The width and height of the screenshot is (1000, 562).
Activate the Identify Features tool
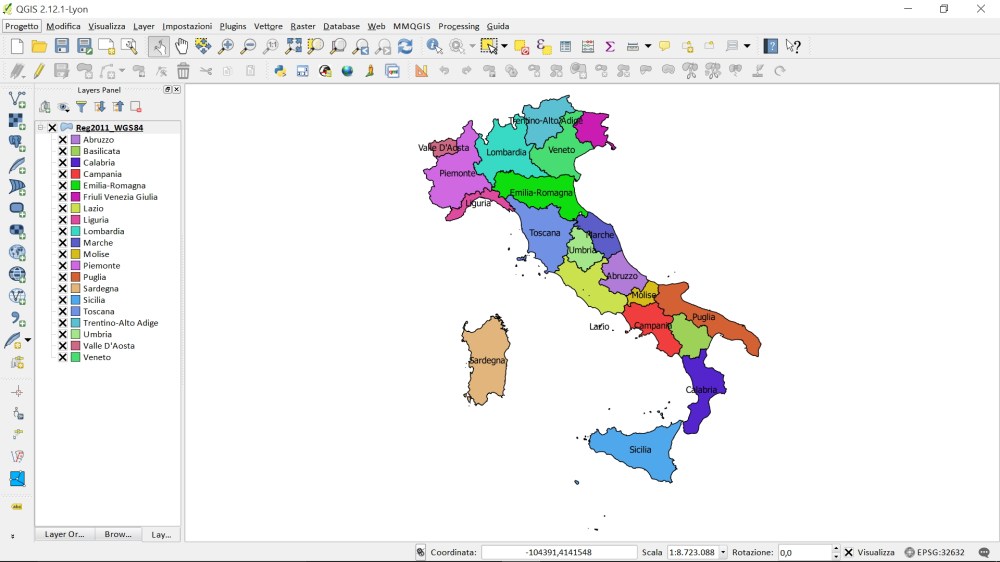[434, 46]
